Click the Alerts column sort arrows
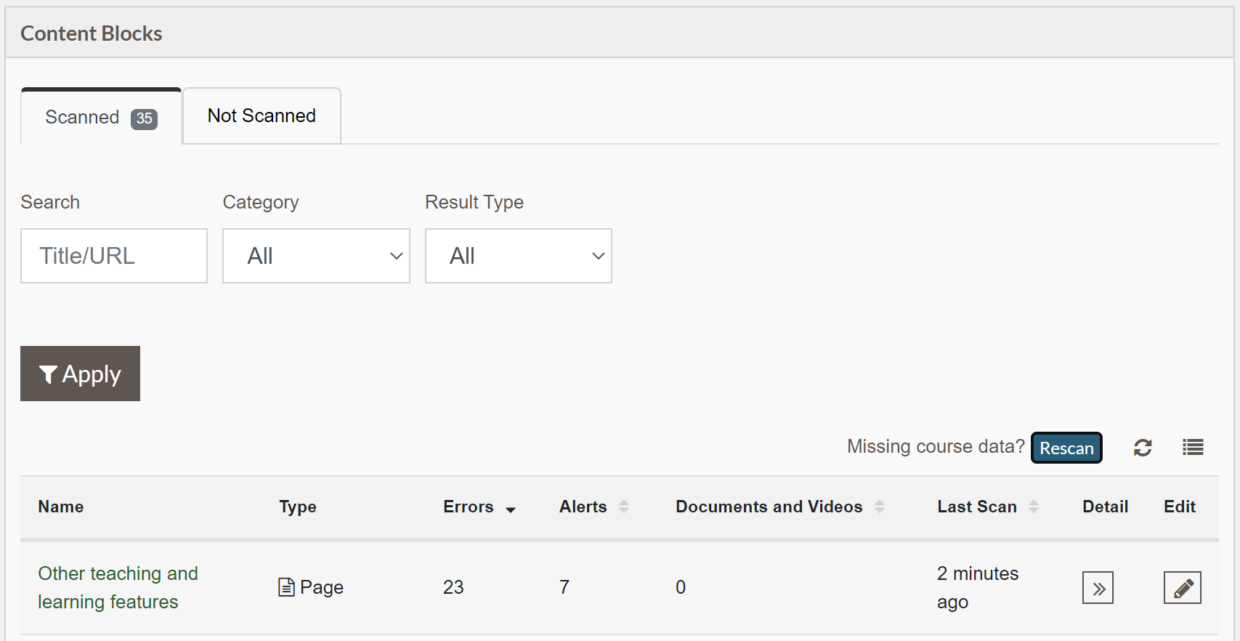The height and width of the screenshot is (641, 1240). tap(622, 507)
